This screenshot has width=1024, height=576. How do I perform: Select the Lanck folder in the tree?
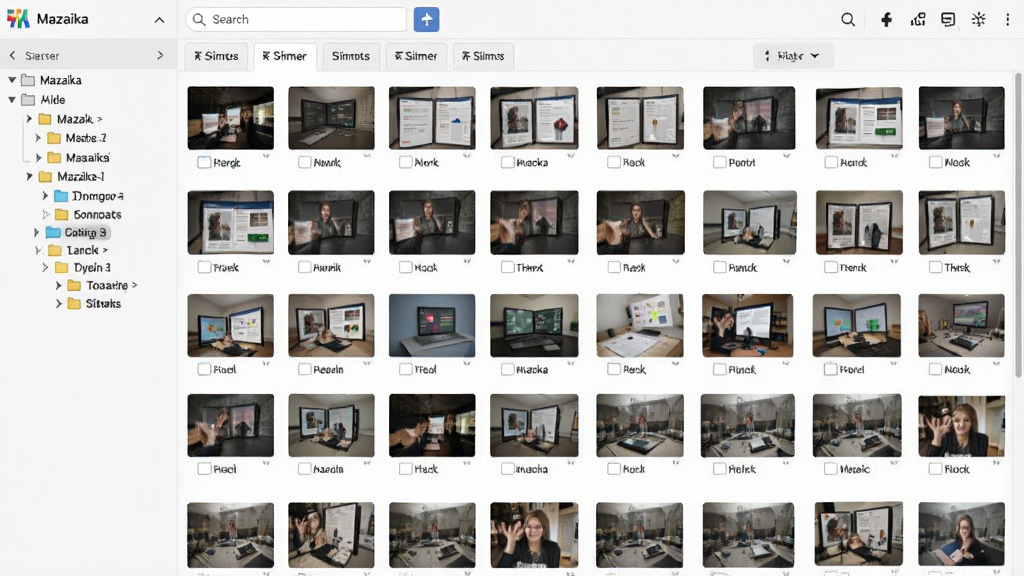point(82,250)
